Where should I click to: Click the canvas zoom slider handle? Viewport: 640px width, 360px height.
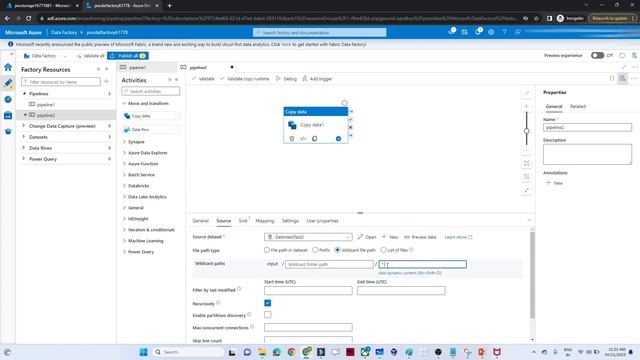(527, 131)
